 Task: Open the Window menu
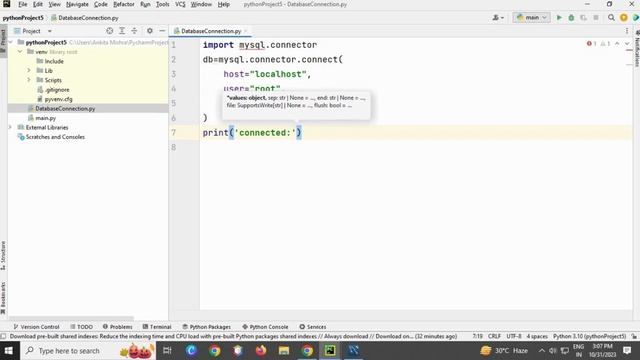coord(201,4)
